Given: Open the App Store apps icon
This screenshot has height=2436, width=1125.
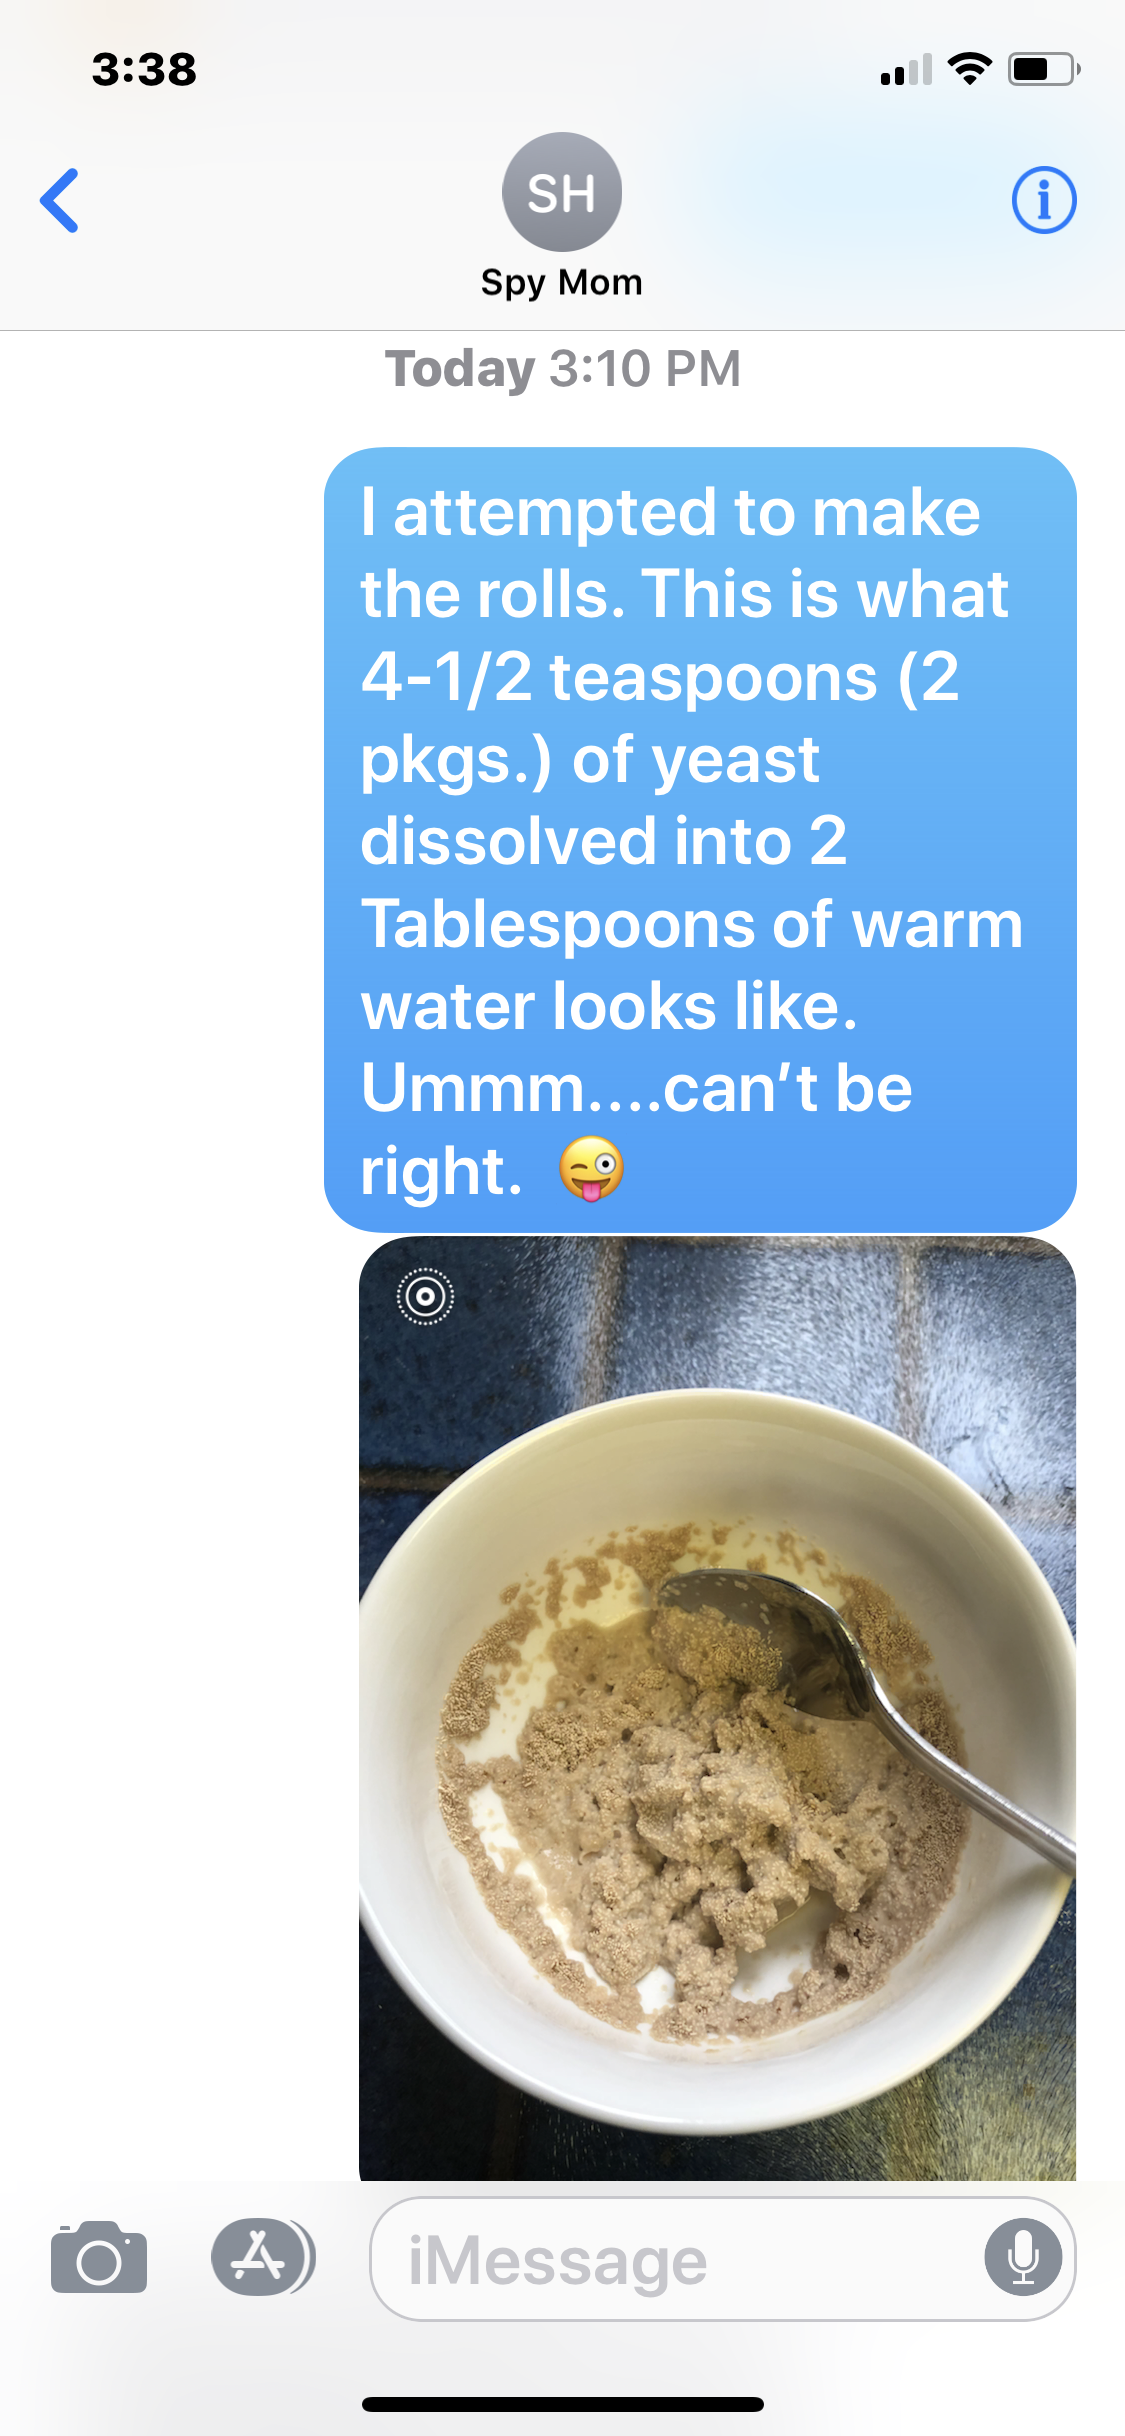Looking at the screenshot, I should coord(263,2257).
